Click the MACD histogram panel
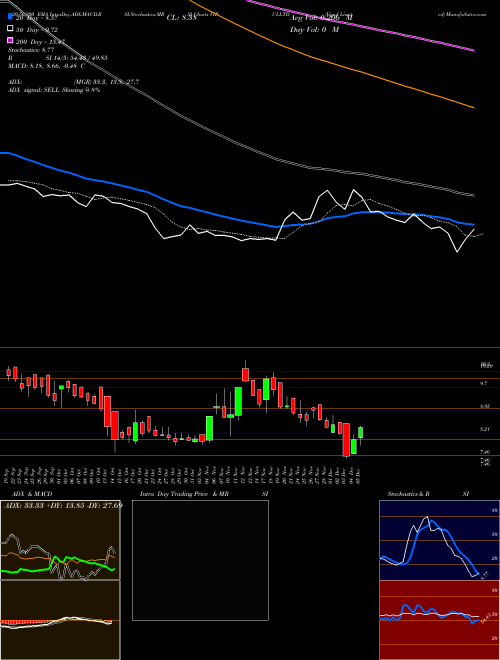500x660 pixels. click(60, 620)
